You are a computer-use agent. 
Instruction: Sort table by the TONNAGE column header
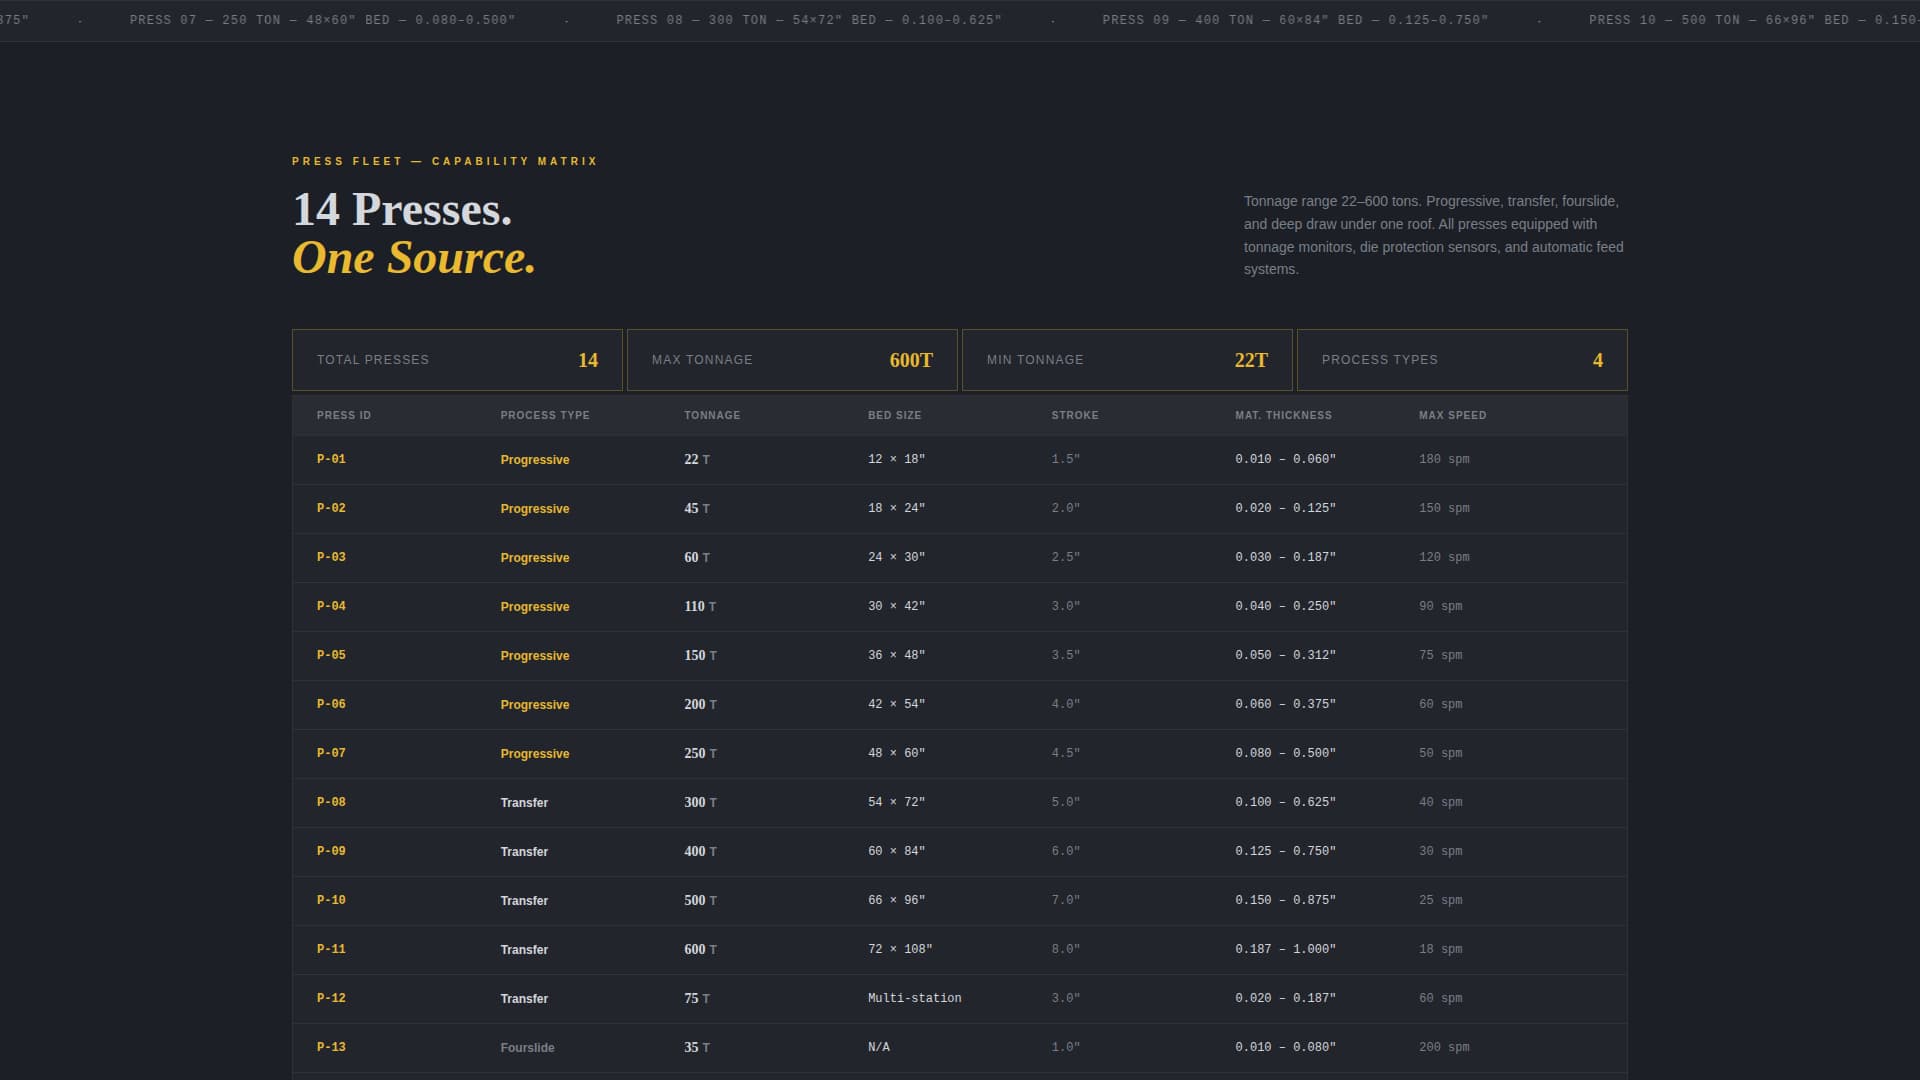[712, 415]
